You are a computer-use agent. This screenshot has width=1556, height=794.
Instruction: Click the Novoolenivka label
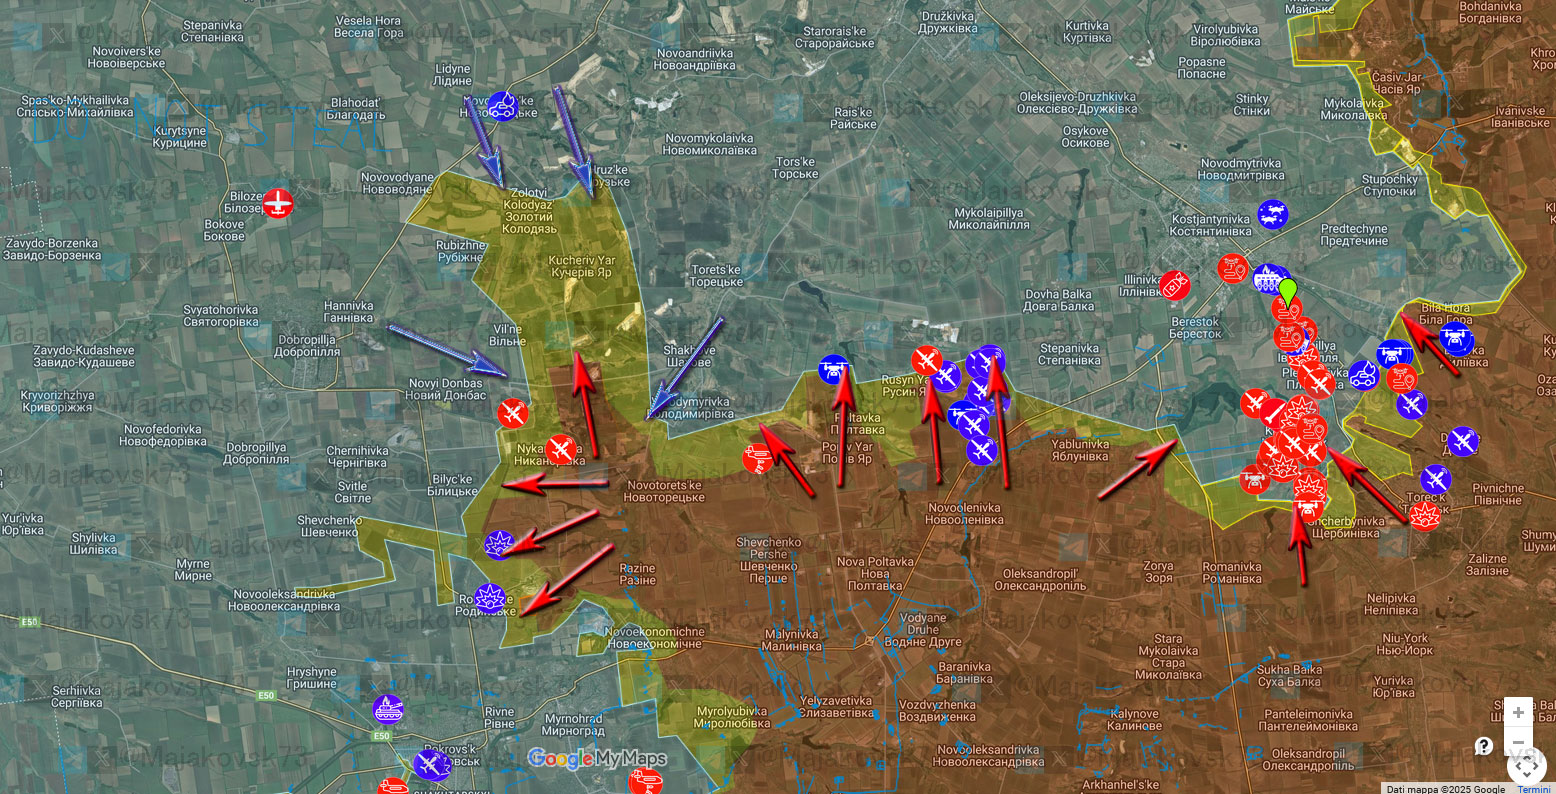click(x=964, y=513)
